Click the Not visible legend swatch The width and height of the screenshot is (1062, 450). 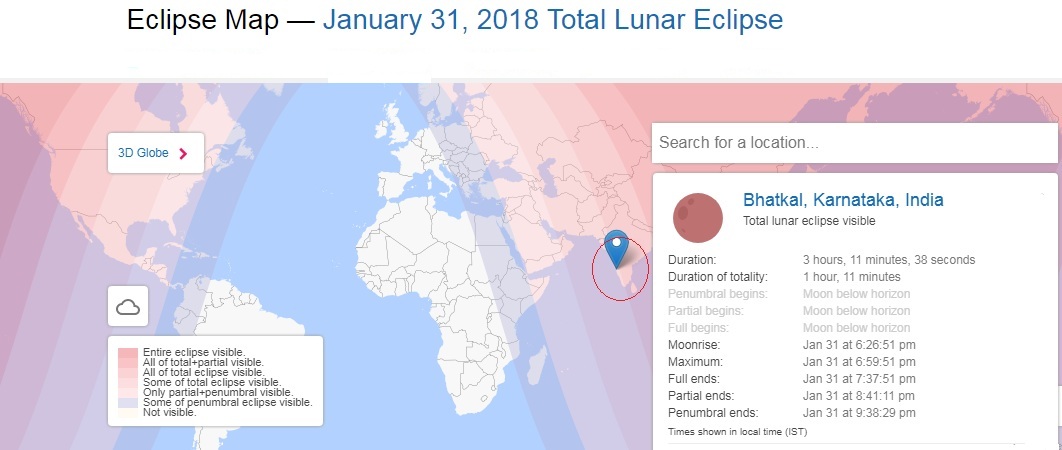[x=128, y=412]
